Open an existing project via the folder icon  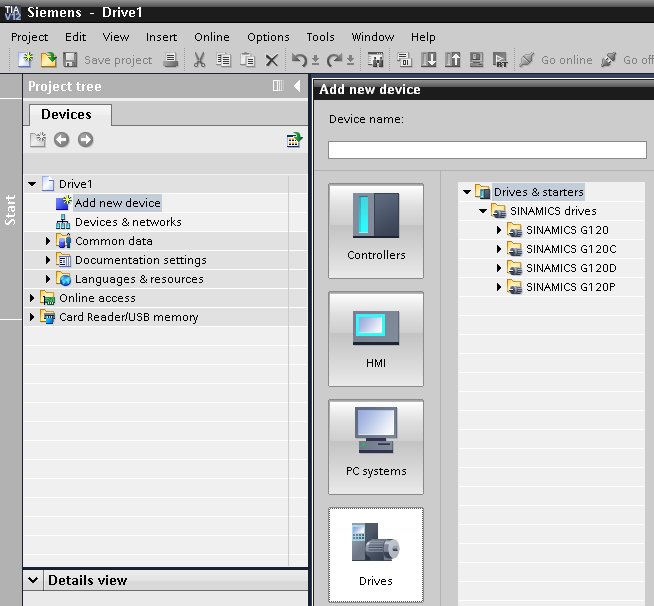click(48, 60)
